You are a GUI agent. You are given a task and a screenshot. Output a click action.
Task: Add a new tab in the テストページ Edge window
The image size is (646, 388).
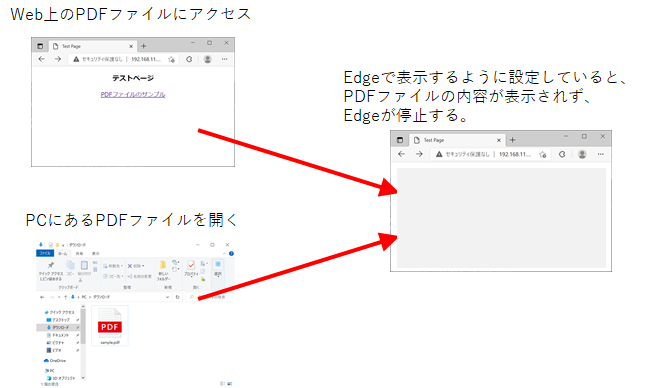(x=144, y=46)
